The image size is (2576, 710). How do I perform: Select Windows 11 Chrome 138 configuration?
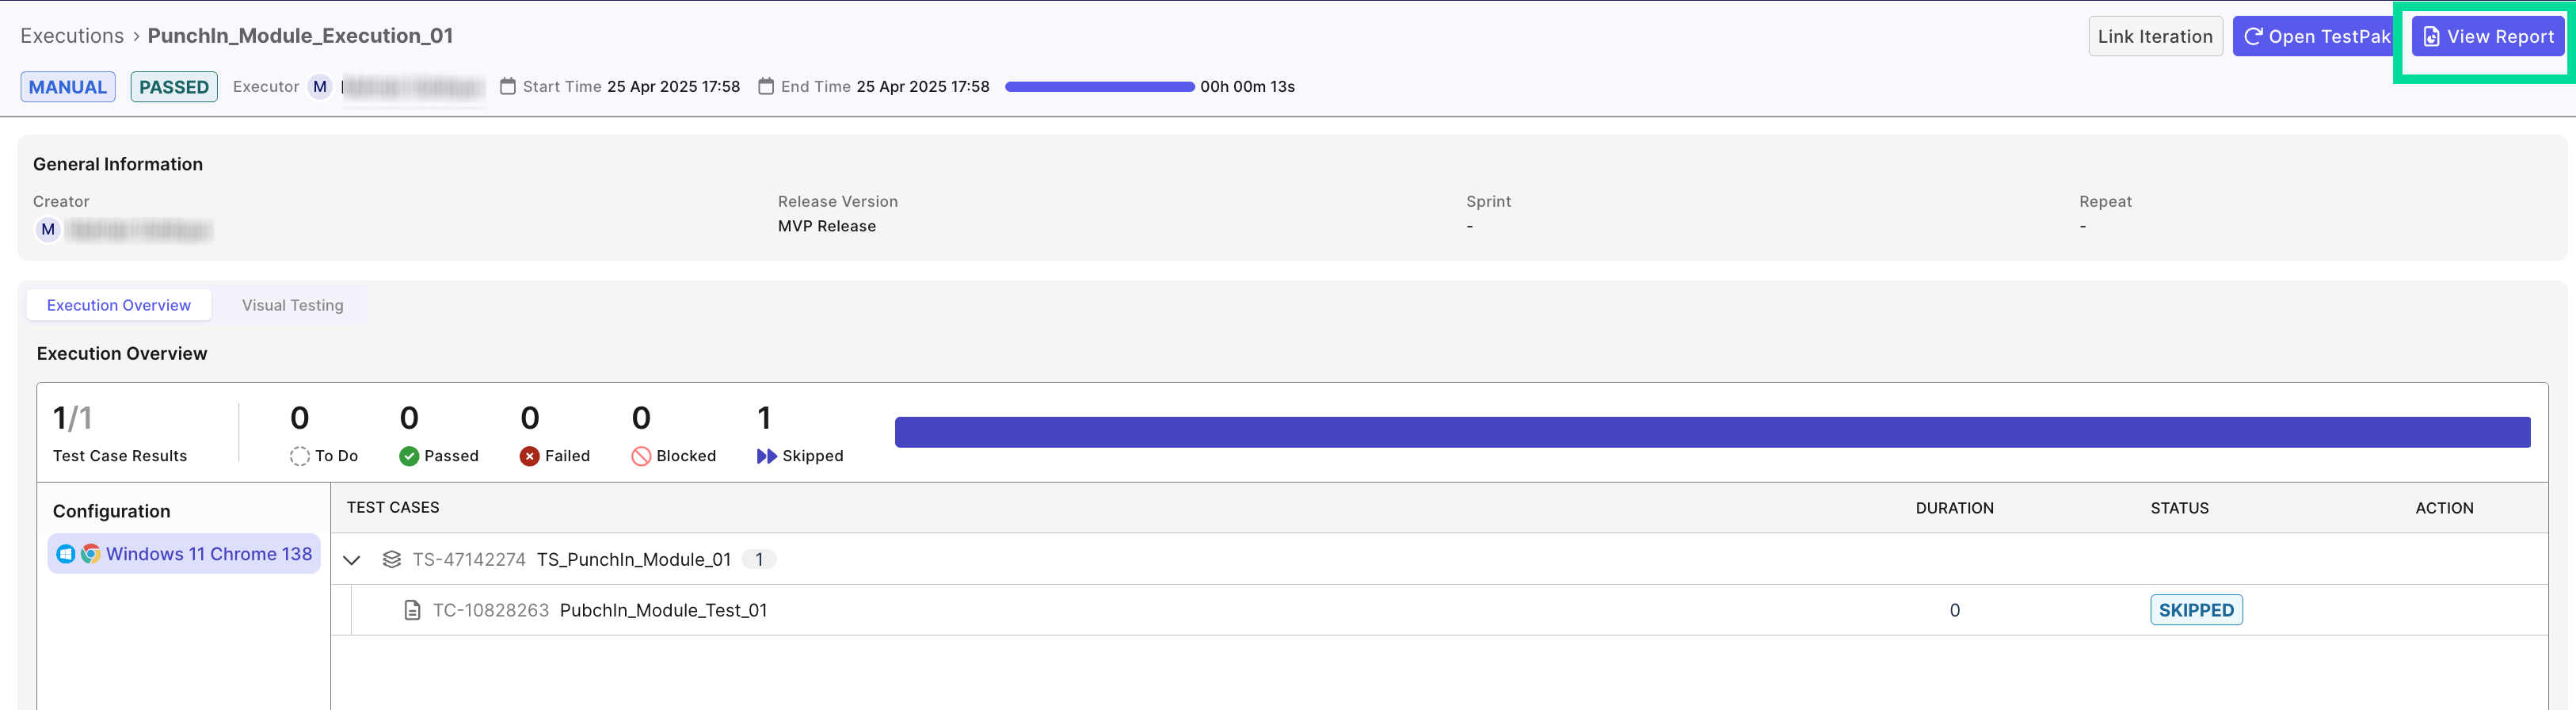point(184,554)
